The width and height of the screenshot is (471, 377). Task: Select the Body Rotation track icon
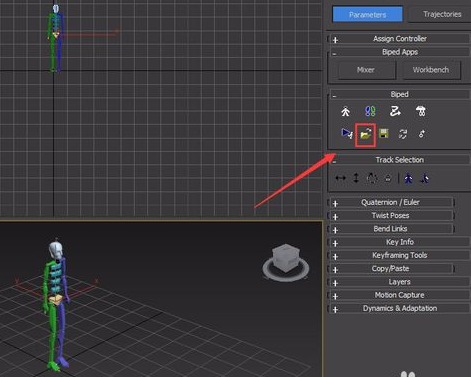(x=372, y=178)
